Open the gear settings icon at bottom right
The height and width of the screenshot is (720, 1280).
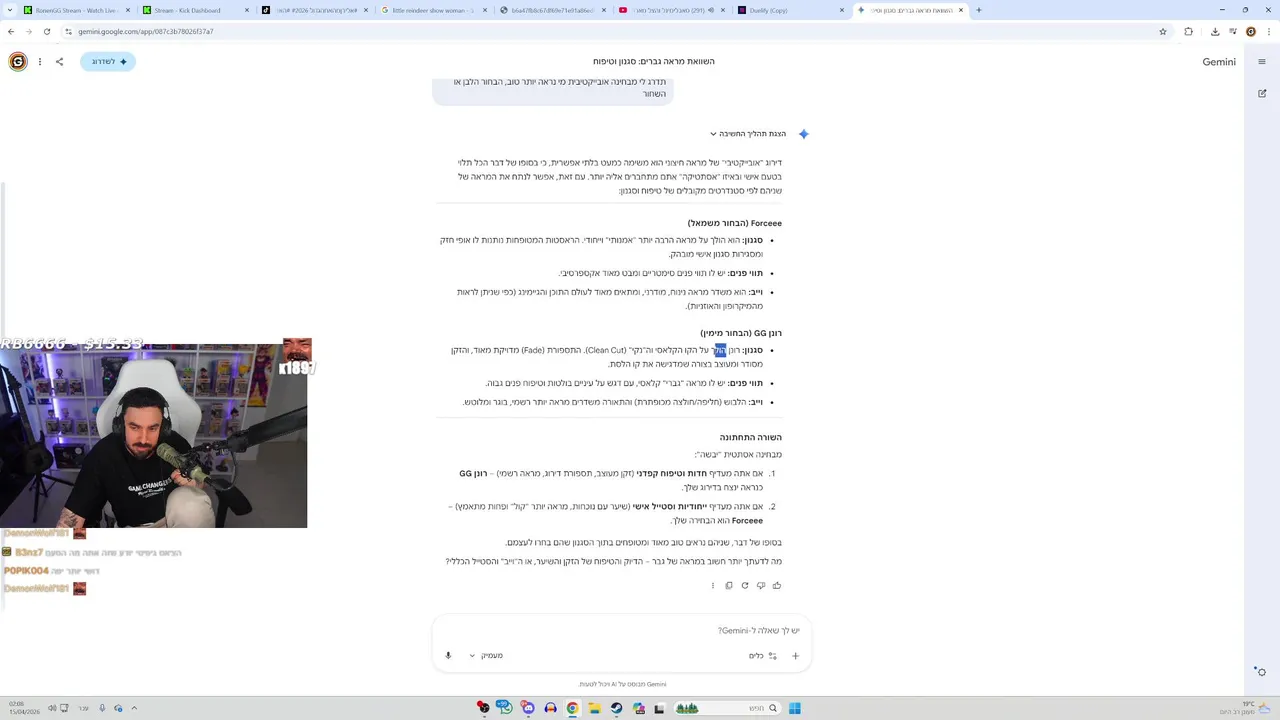coord(1261,672)
